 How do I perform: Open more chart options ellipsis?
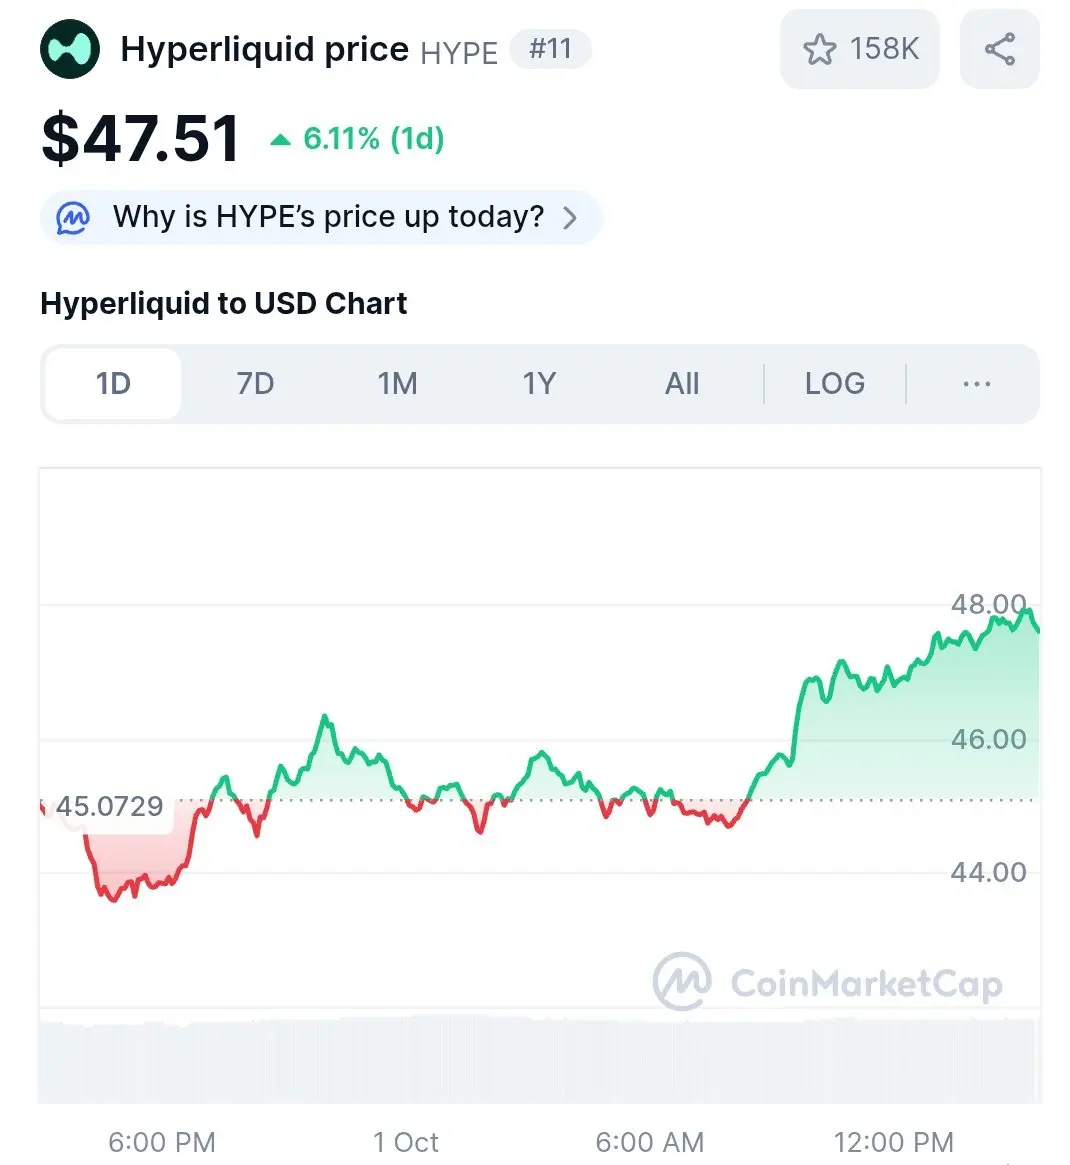coord(976,384)
